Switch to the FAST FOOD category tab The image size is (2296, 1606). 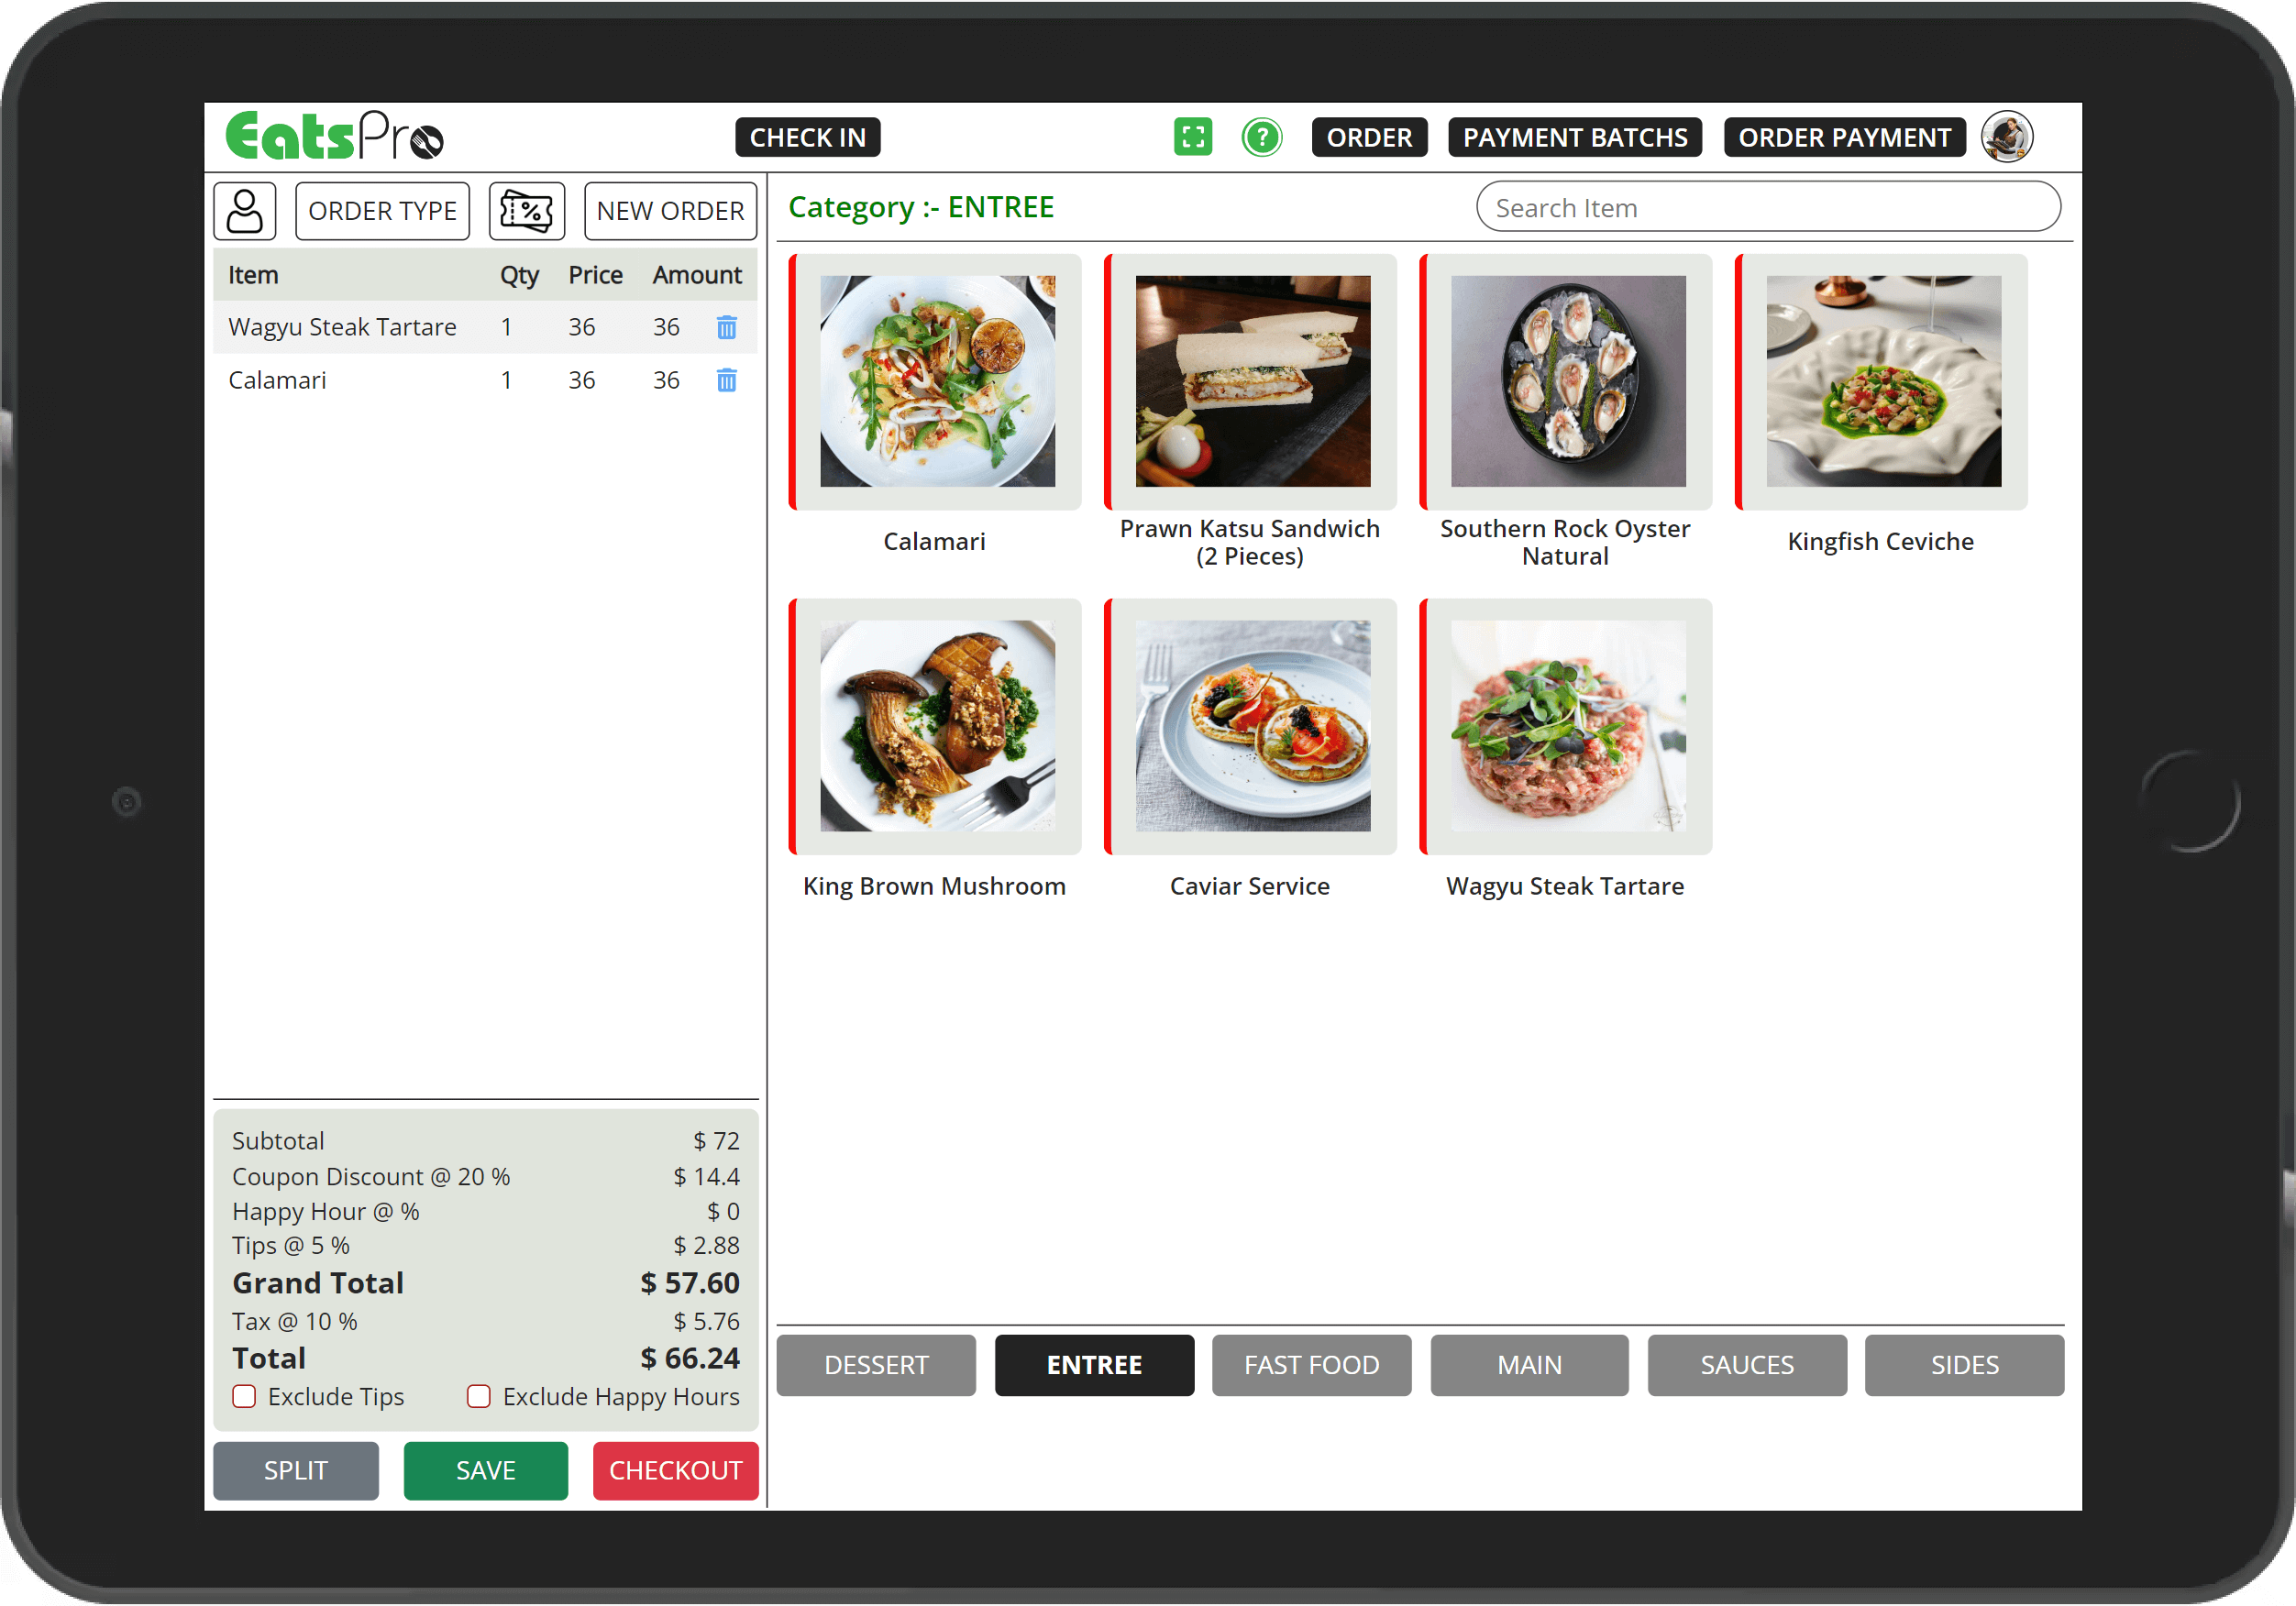pyautogui.click(x=1311, y=1365)
